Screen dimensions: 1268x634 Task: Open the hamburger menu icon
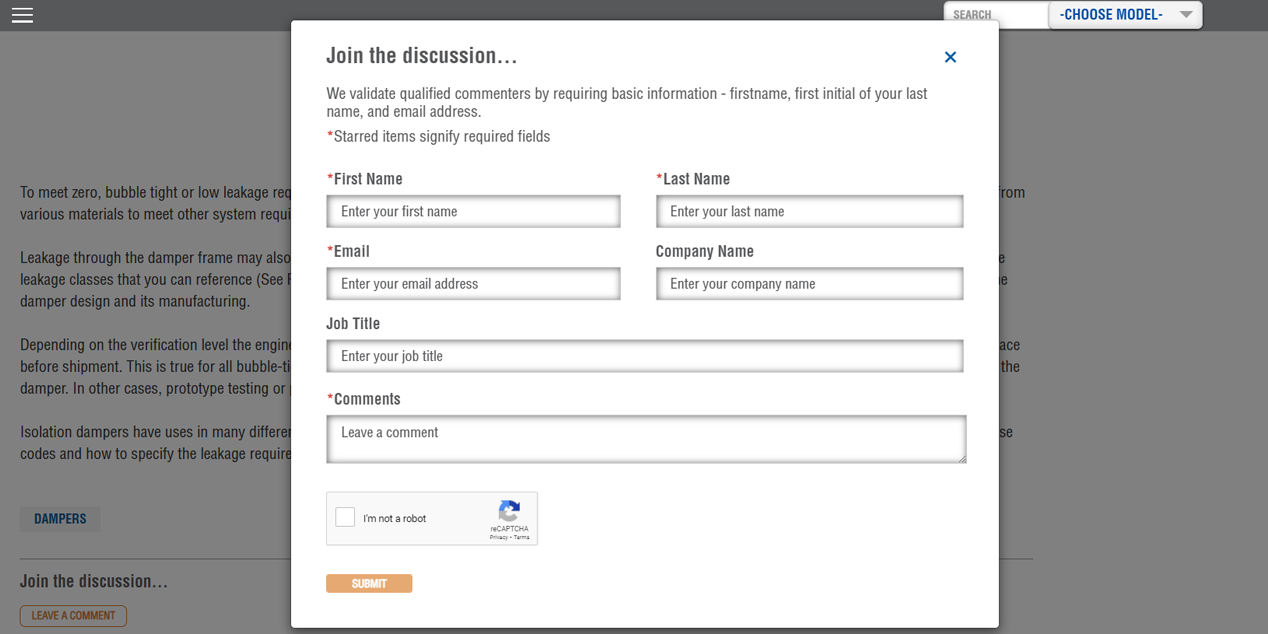click(x=22, y=15)
